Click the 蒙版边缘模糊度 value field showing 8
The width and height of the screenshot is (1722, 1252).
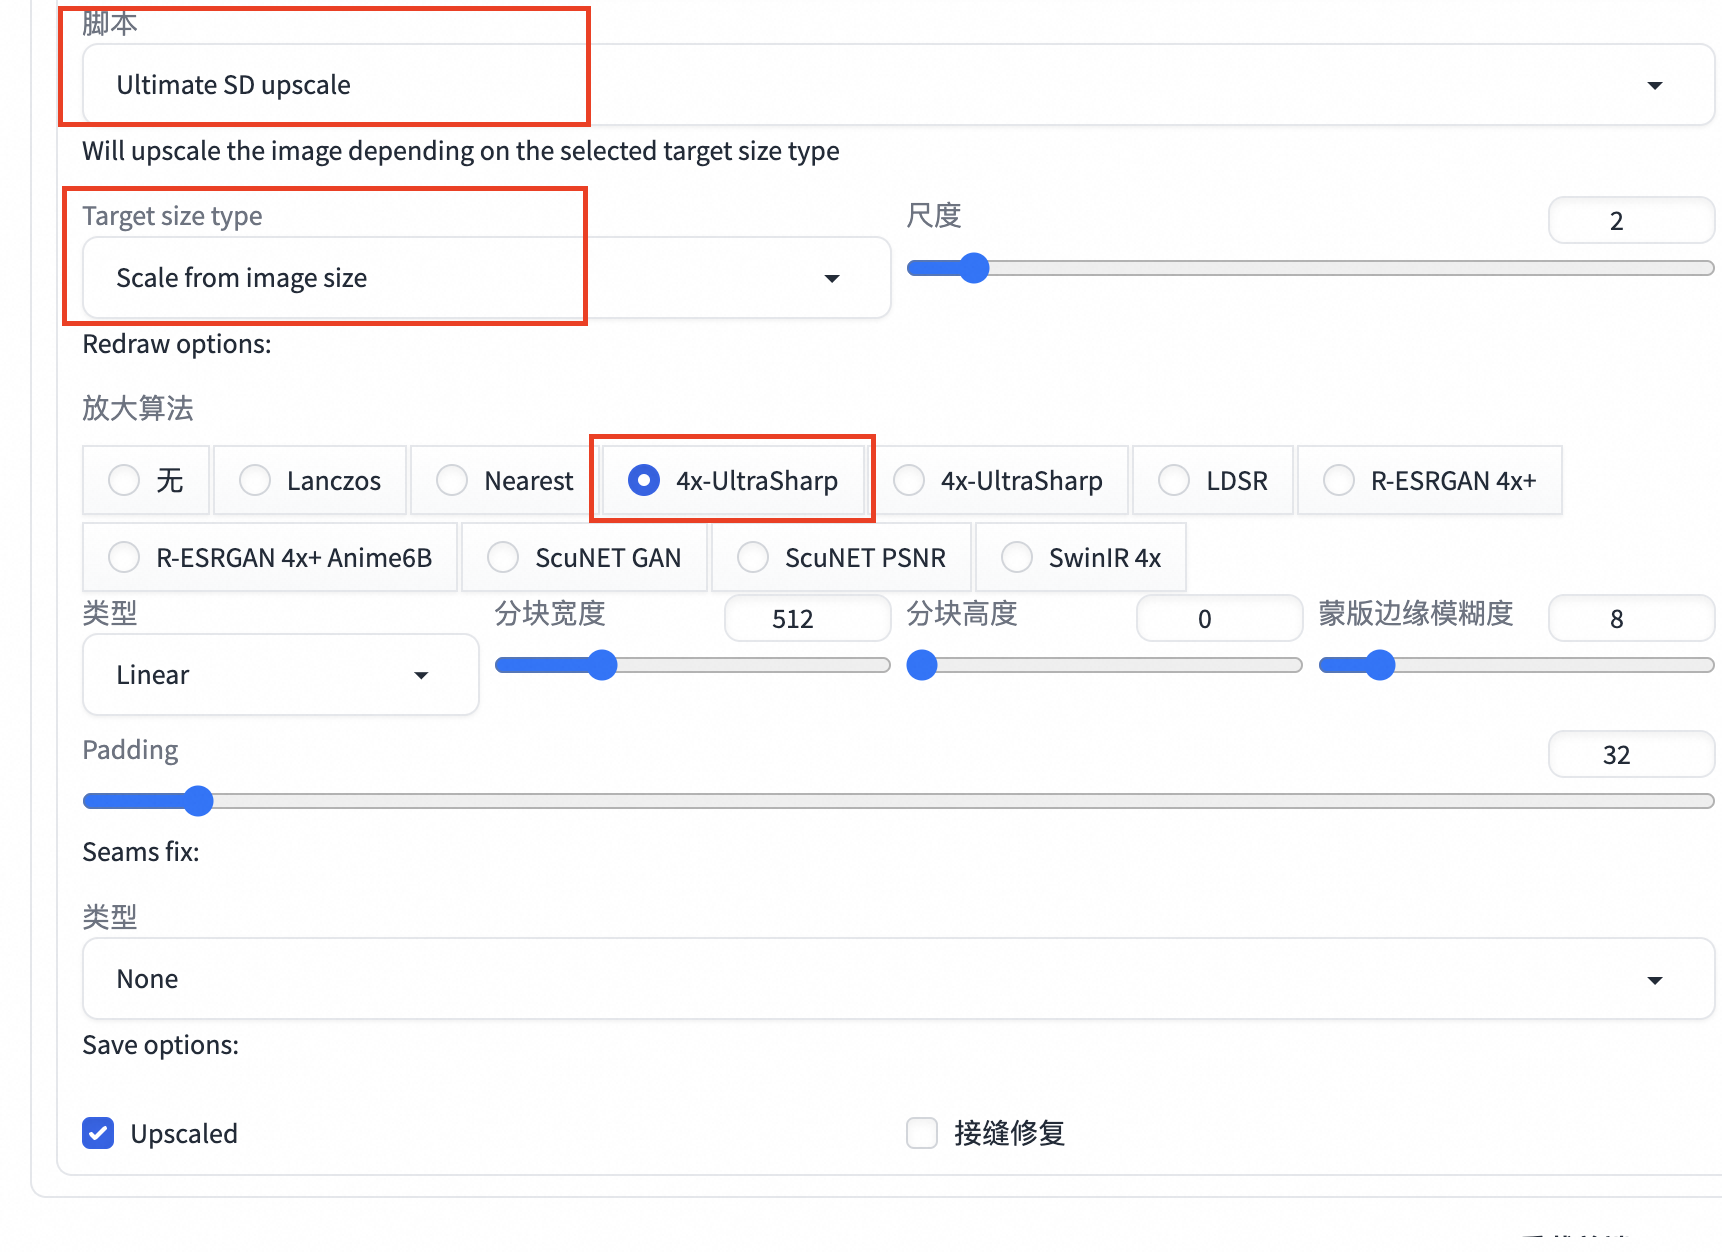point(1630,619)
